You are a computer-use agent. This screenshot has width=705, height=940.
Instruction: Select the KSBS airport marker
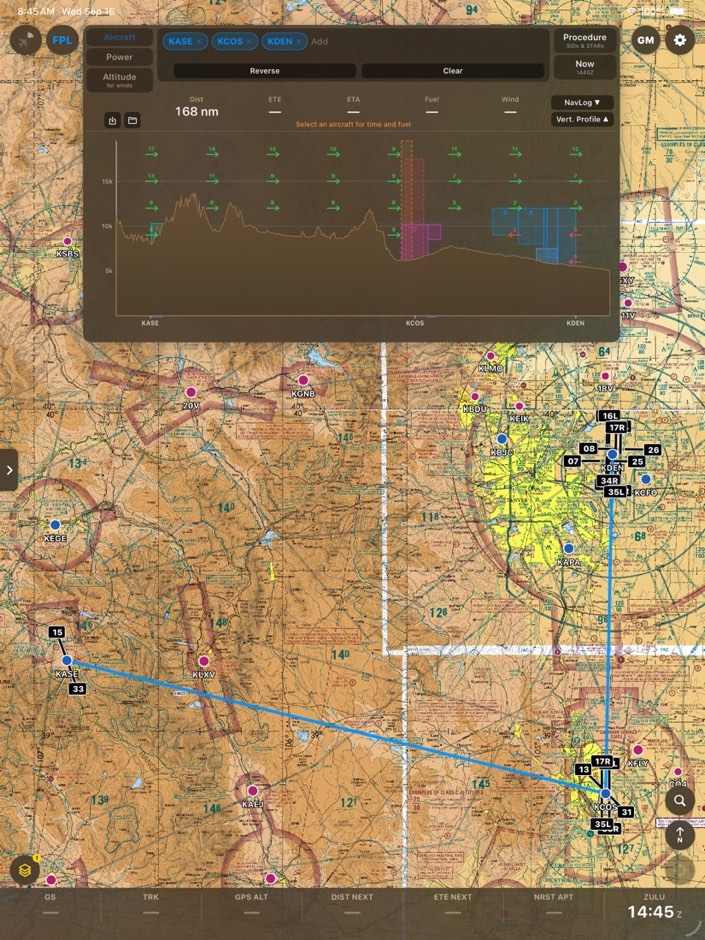pyautogui.click(x=67, y=242)
